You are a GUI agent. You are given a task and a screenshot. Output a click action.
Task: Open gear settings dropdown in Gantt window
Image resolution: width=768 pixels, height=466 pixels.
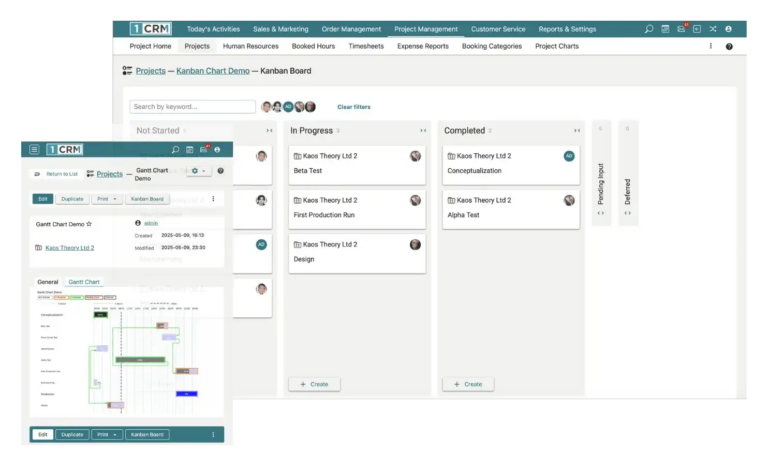[198, 171]
